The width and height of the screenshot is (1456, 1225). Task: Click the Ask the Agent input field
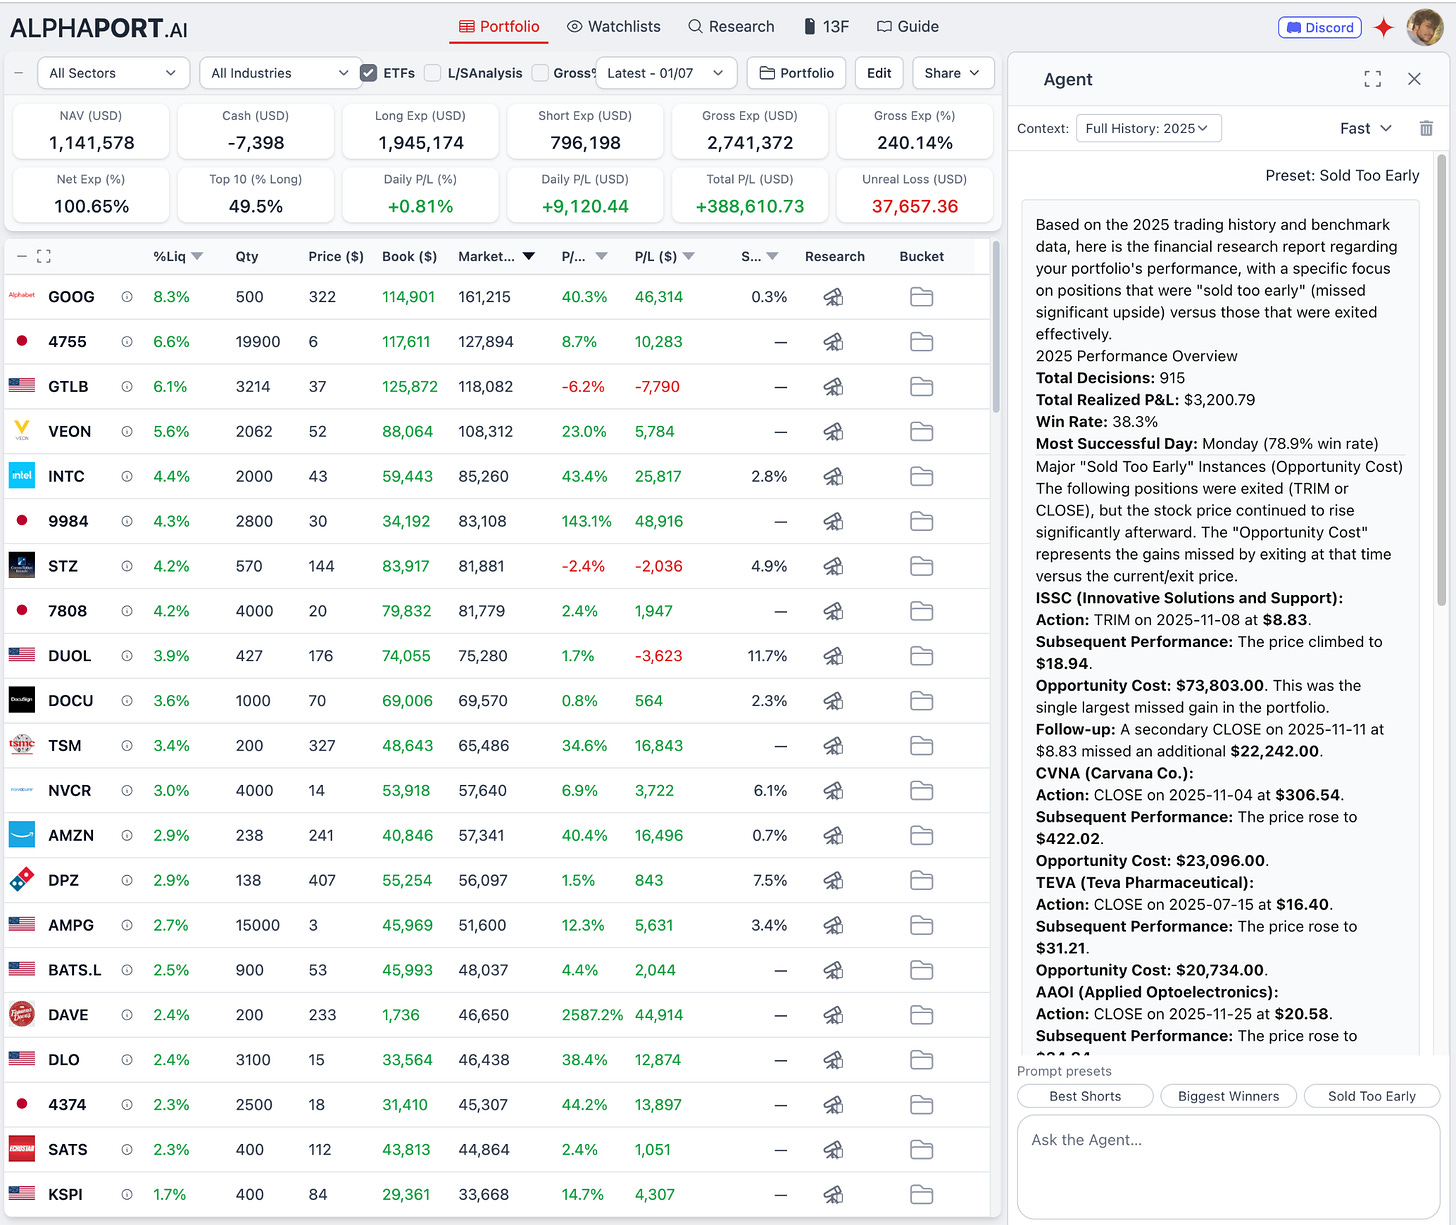coord(1228,1167)
